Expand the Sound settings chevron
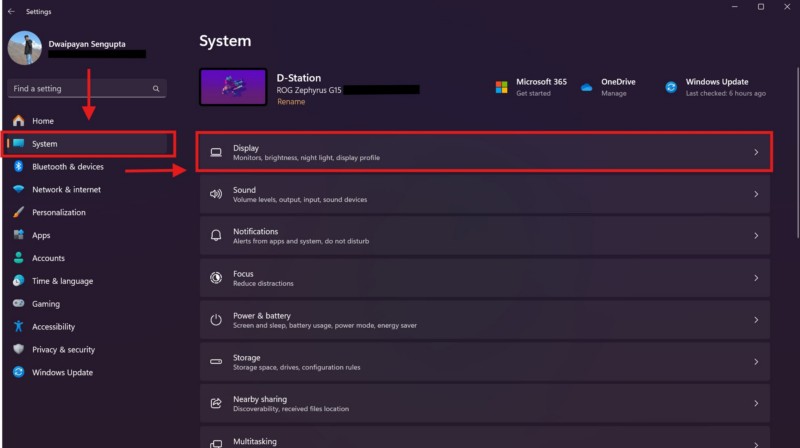This screenshot has height=448, width=800. [x=756, y=194]
